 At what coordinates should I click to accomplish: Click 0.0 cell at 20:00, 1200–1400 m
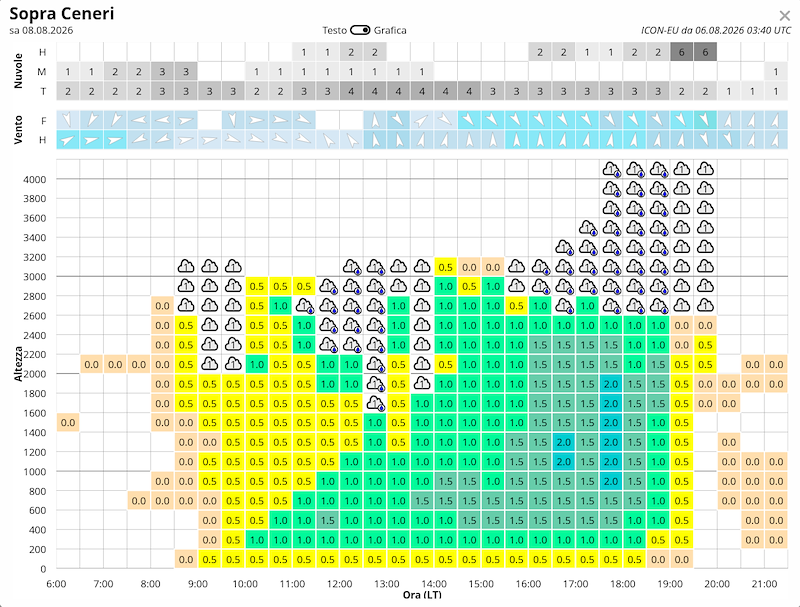pos(729,442)
